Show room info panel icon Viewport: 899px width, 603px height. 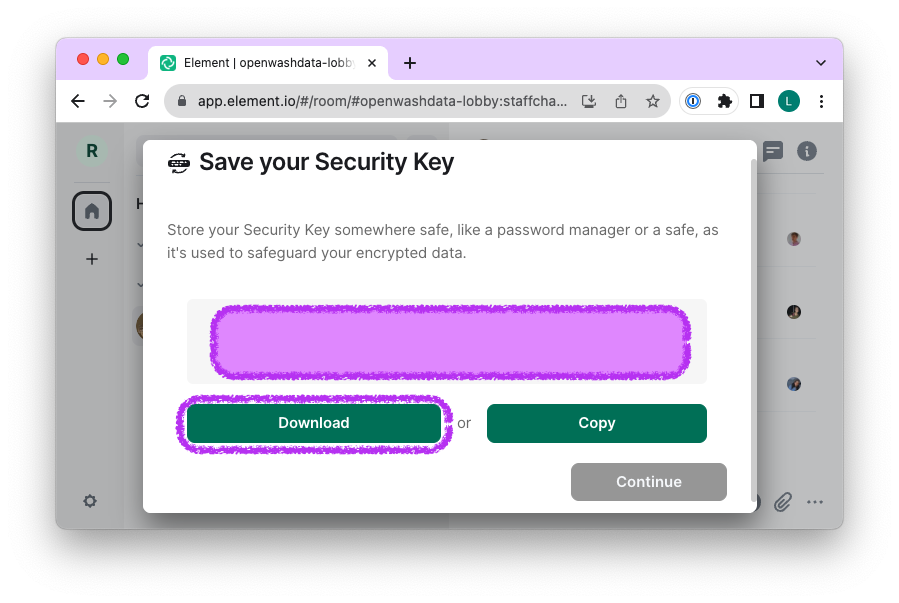click(x=806, y=151)
